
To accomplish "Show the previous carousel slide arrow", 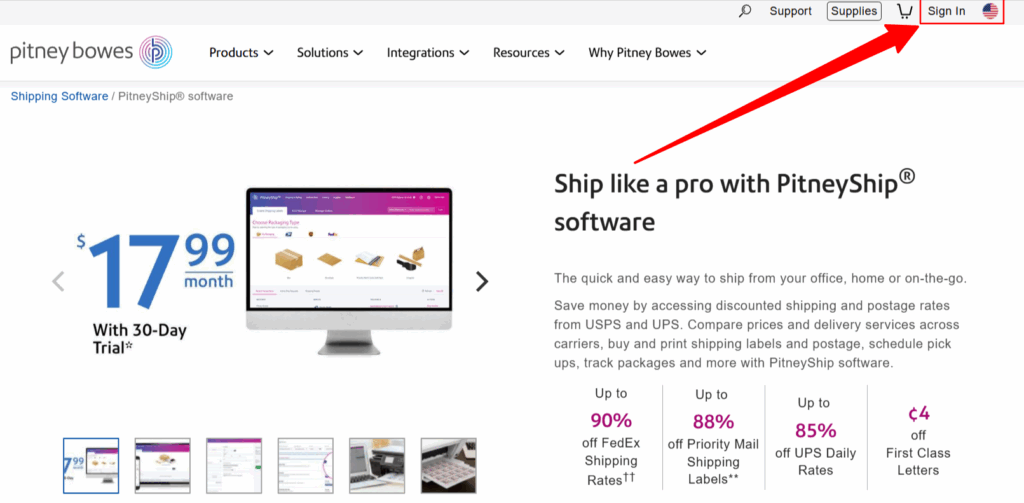I will [59, 282].
